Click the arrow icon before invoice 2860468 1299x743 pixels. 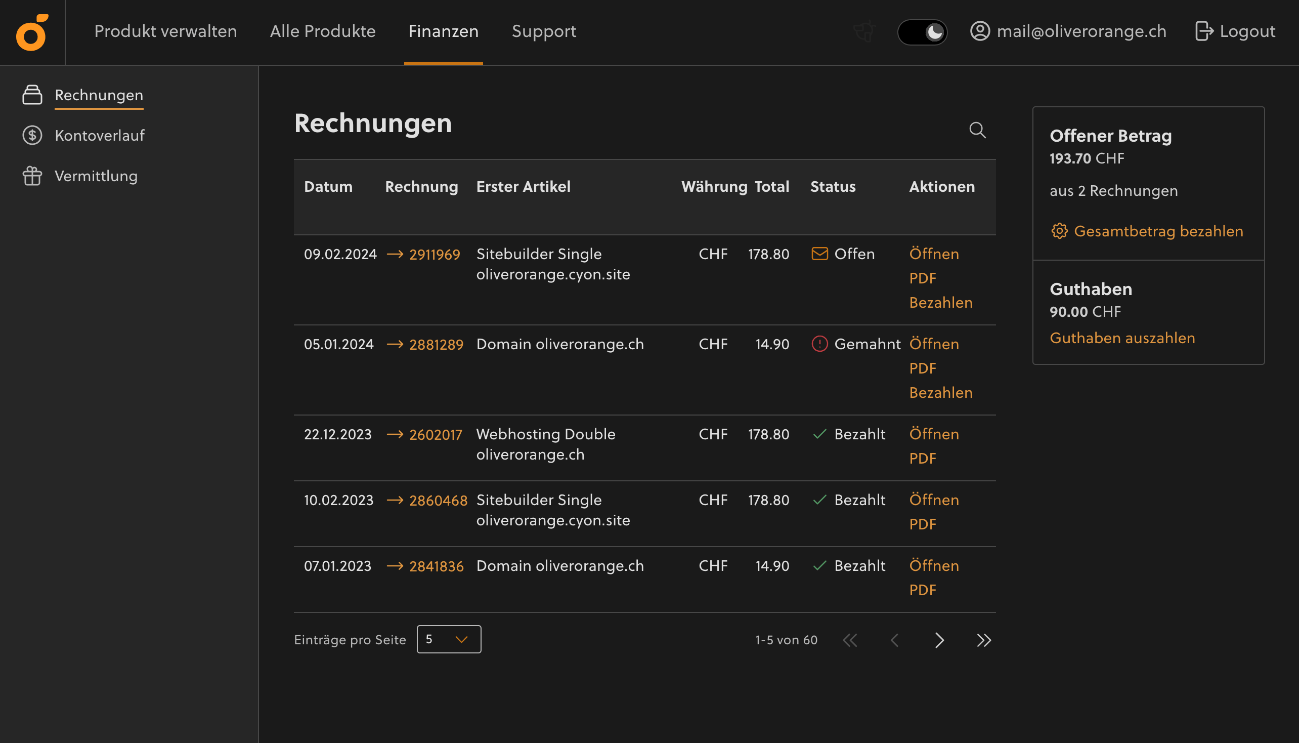pyautogui.click(x=394, y=500)
